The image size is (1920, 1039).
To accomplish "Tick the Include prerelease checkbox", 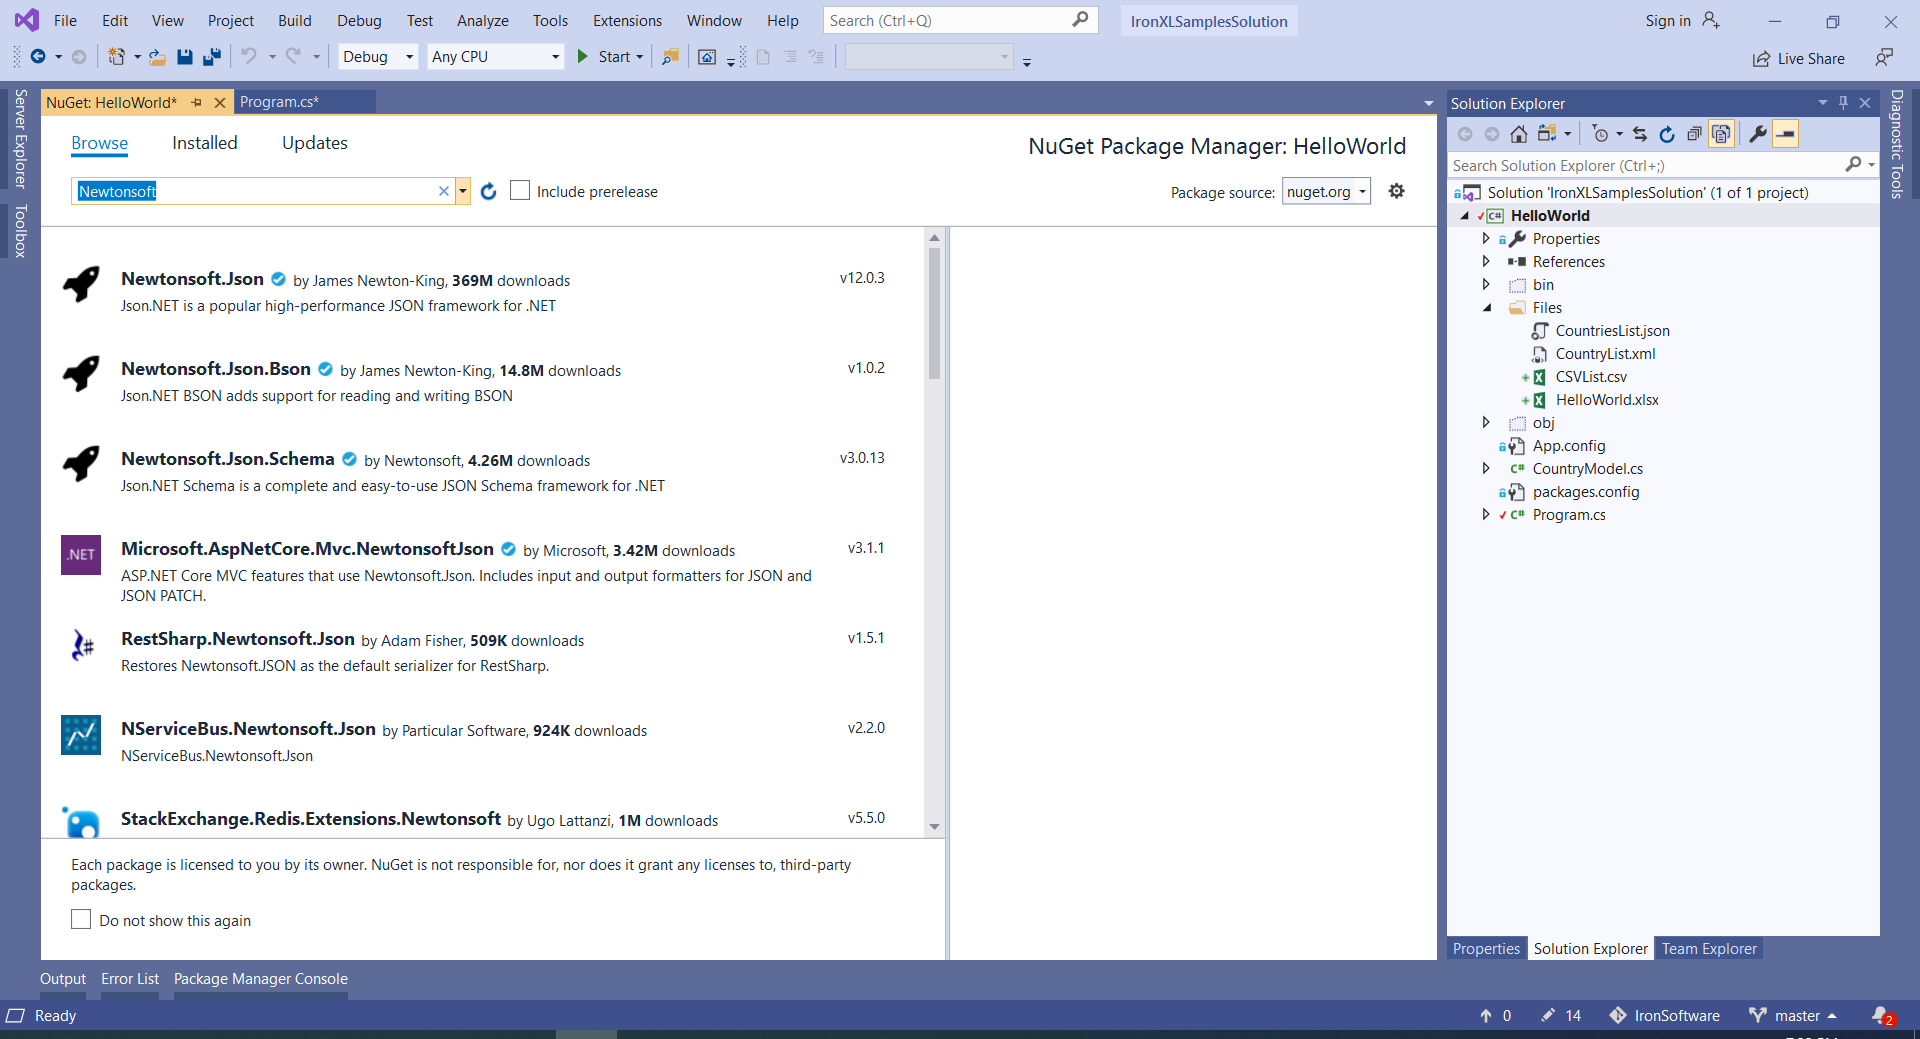I will (520, 190).
